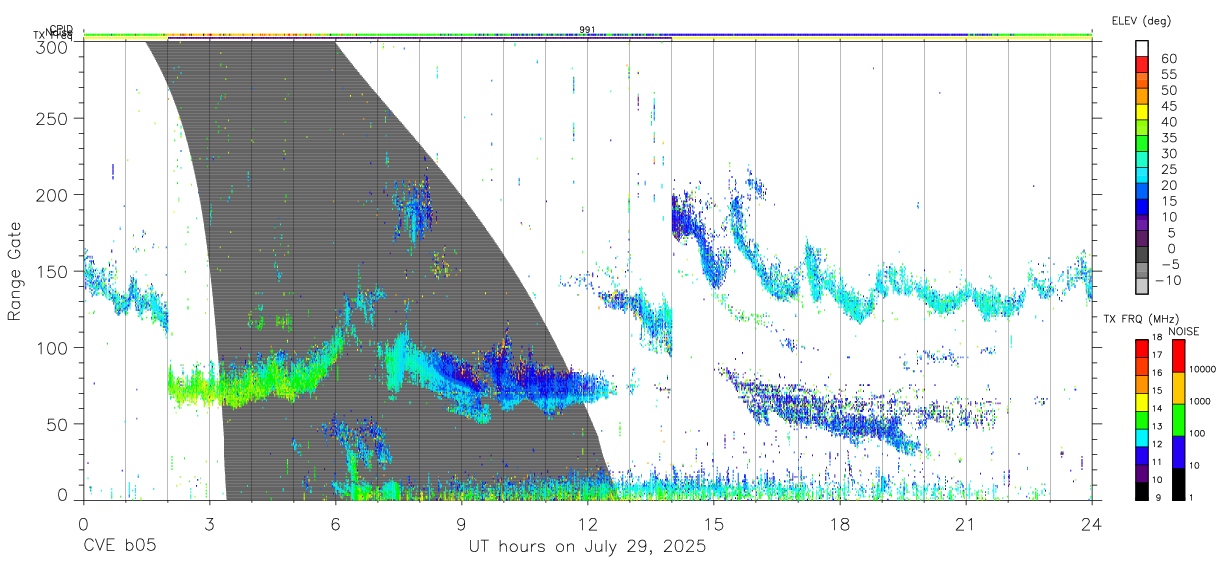The height and width of the screenshot is (567, 1228).
Task: Click the 'CVE b05' radar beam label
Action: (119, 547)
